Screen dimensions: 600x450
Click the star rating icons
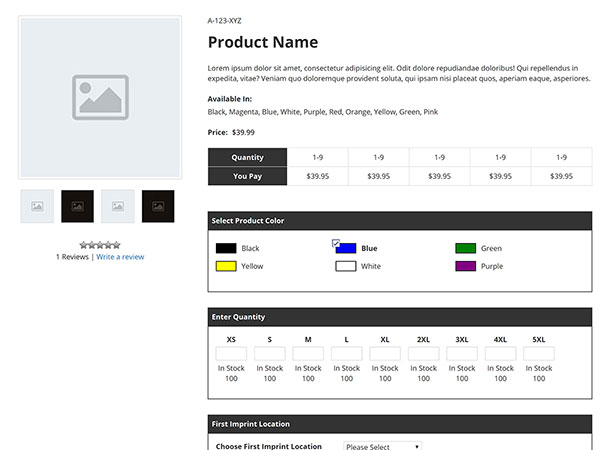tap(100, 244)
